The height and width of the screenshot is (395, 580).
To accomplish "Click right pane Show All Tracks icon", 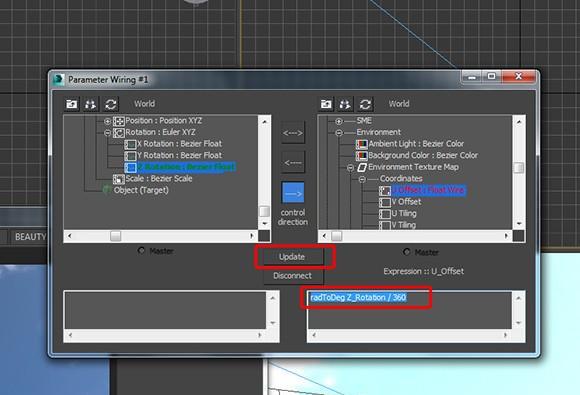I will tap(326, 104).
